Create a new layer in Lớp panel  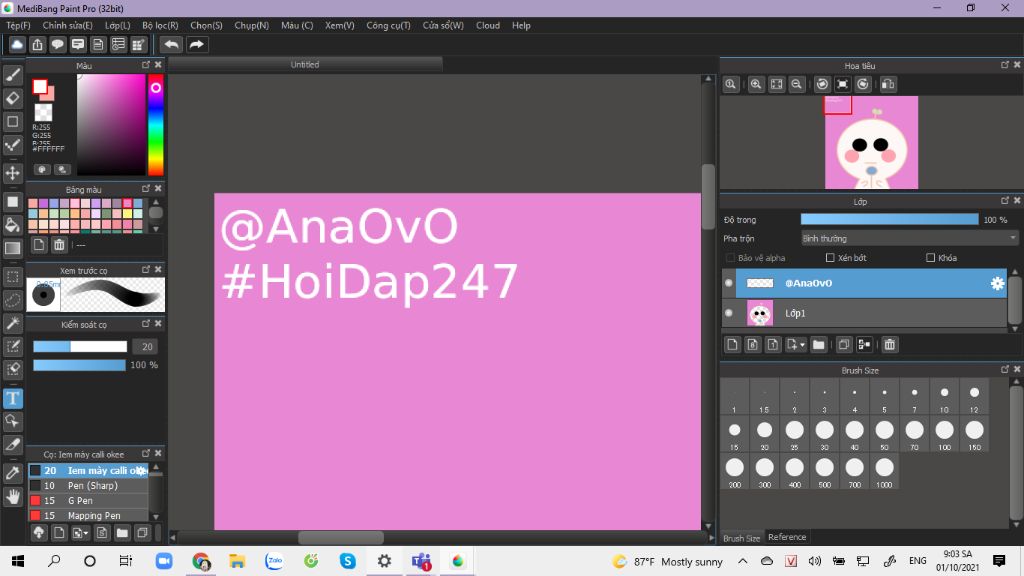click(x=732, y=344)
